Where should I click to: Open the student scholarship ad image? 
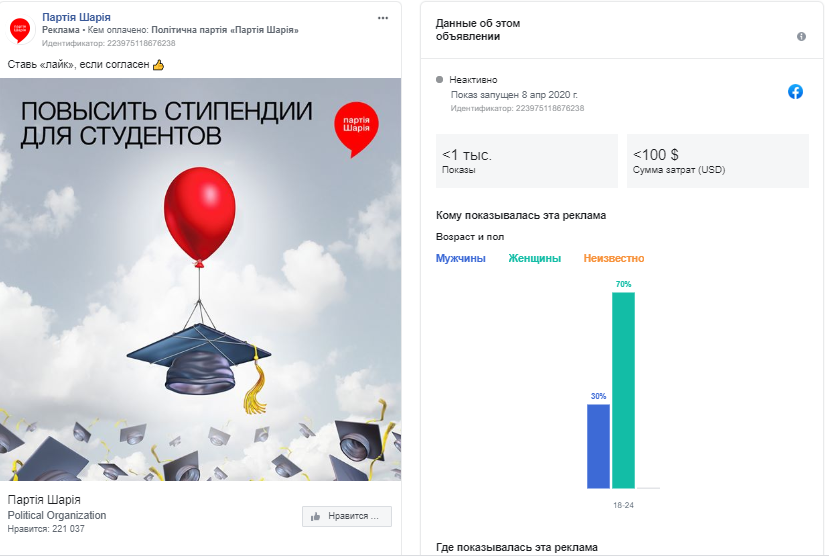pyautogui.click(x=200, y=280)
